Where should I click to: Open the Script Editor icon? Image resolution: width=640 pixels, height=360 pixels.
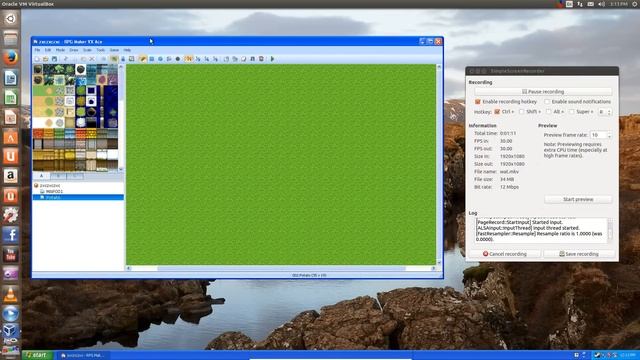(x=244, y=59)
